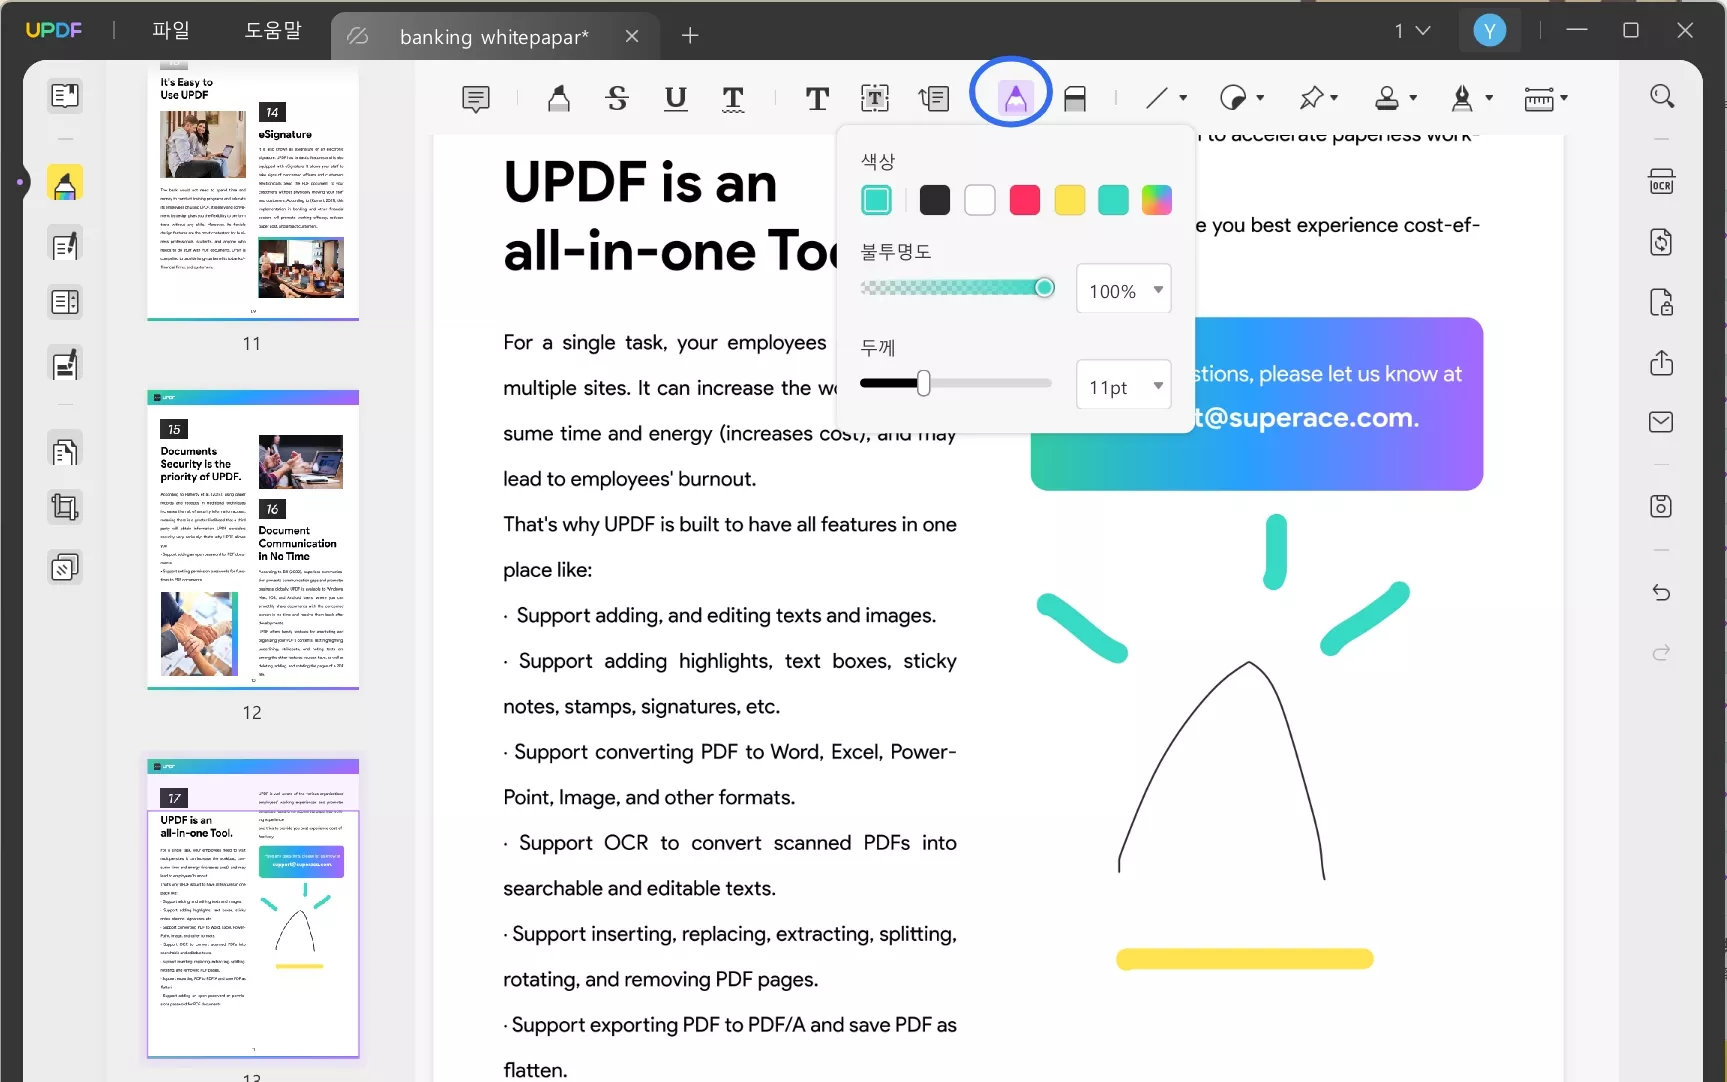Open the 100% opacity dropdown
1727x1082 pixels.
click(x=1124, y=290)
